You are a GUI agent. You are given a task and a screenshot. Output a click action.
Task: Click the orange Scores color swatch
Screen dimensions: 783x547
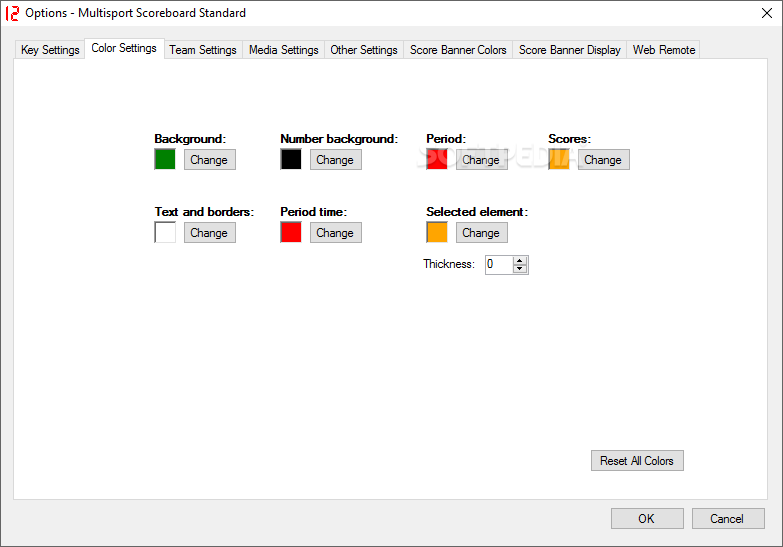coord(559,159)
